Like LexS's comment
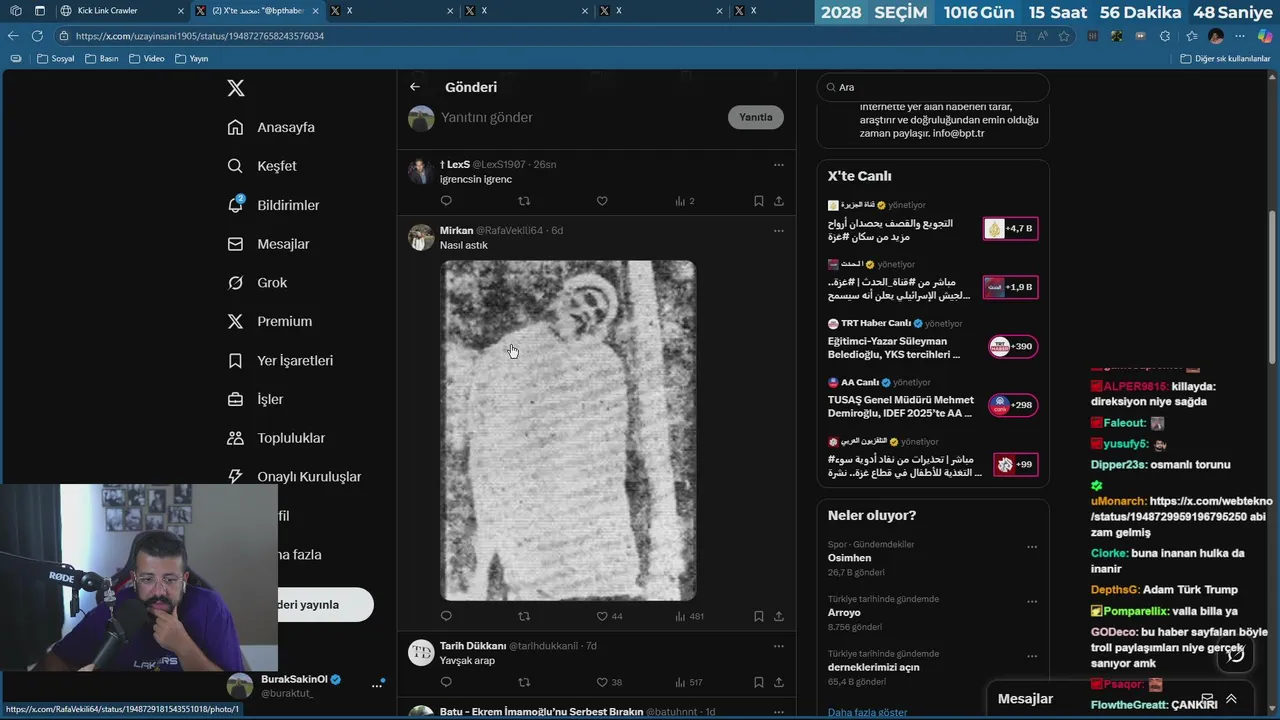Image resolution: width=1280 pixels, height=720 pixels. point(602,201)
